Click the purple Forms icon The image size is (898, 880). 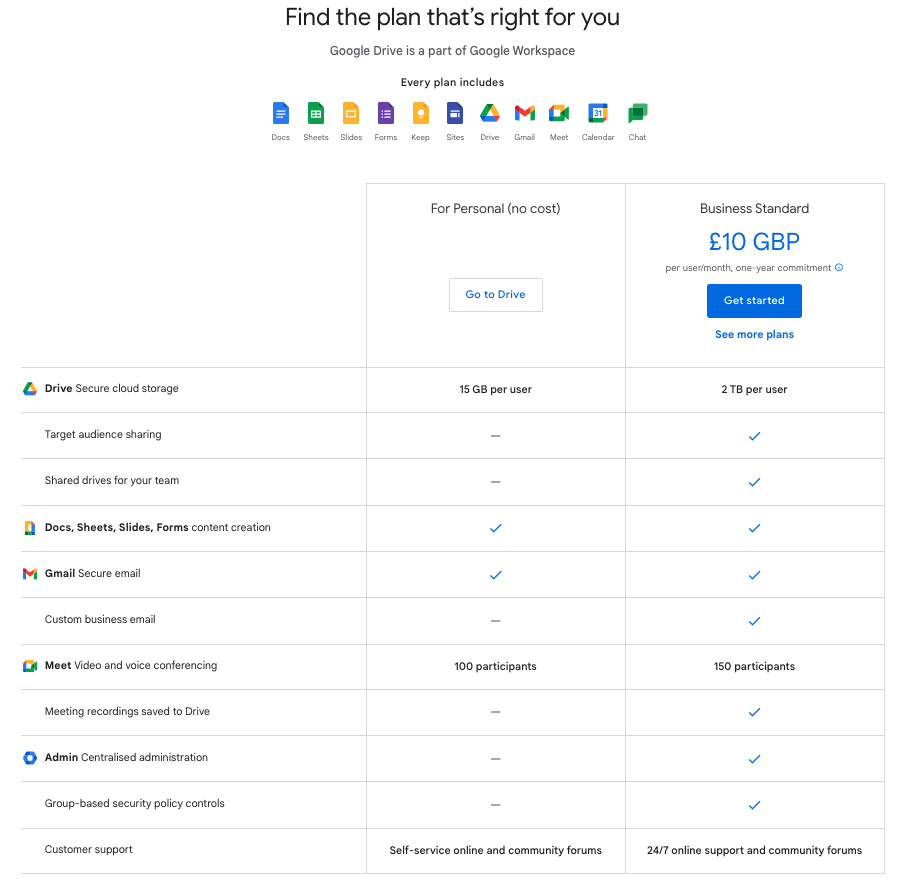[386, 113]
